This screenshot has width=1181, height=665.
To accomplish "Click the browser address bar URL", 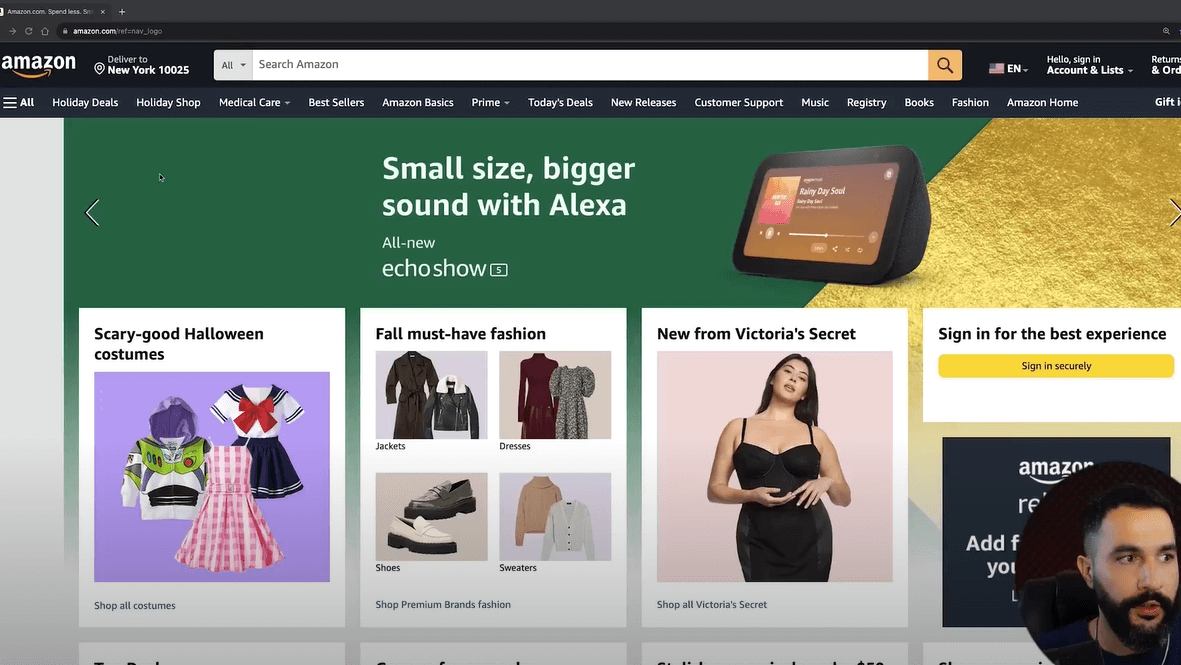I will pos(117,31).
